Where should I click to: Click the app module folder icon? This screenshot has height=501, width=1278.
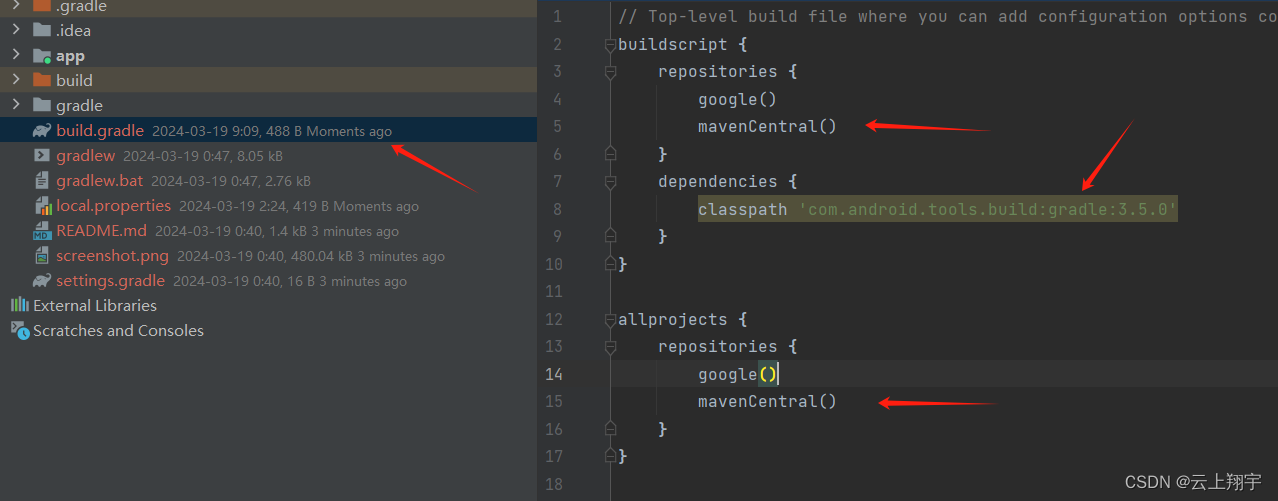(x=41, y=55)
